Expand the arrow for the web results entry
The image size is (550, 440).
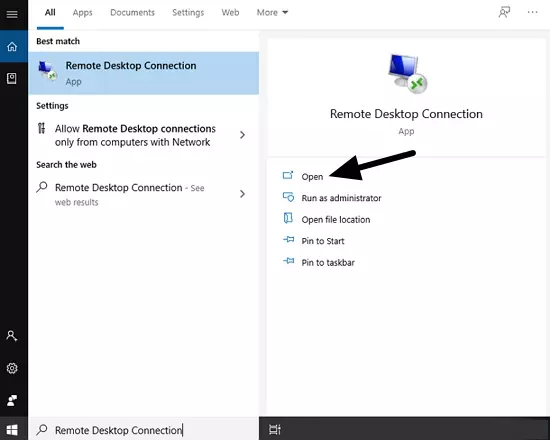[242, 194]
